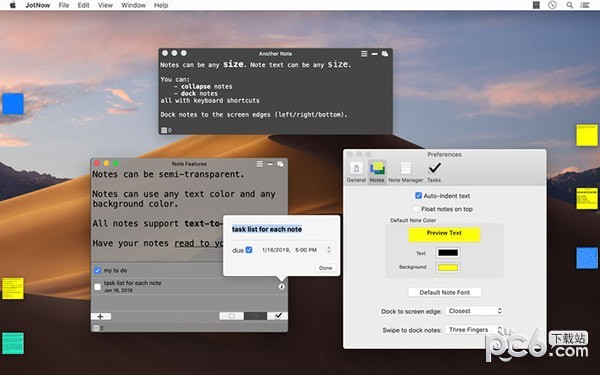Click the checkmark filter in the task bar
The width and height of the screenshot is (600, 375).
(278, 316)
